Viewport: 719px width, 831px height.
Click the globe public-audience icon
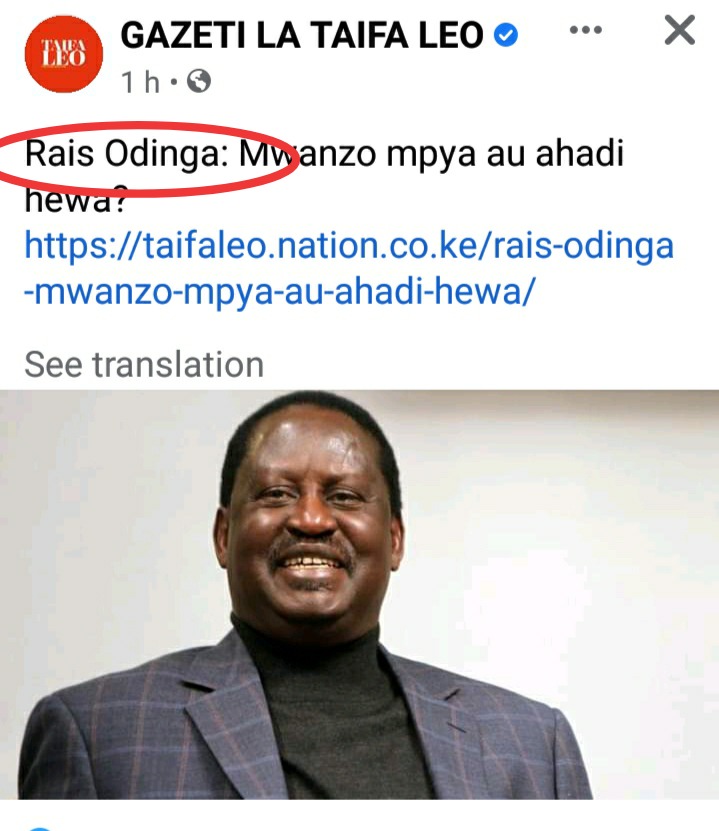[x=199, y=81]
